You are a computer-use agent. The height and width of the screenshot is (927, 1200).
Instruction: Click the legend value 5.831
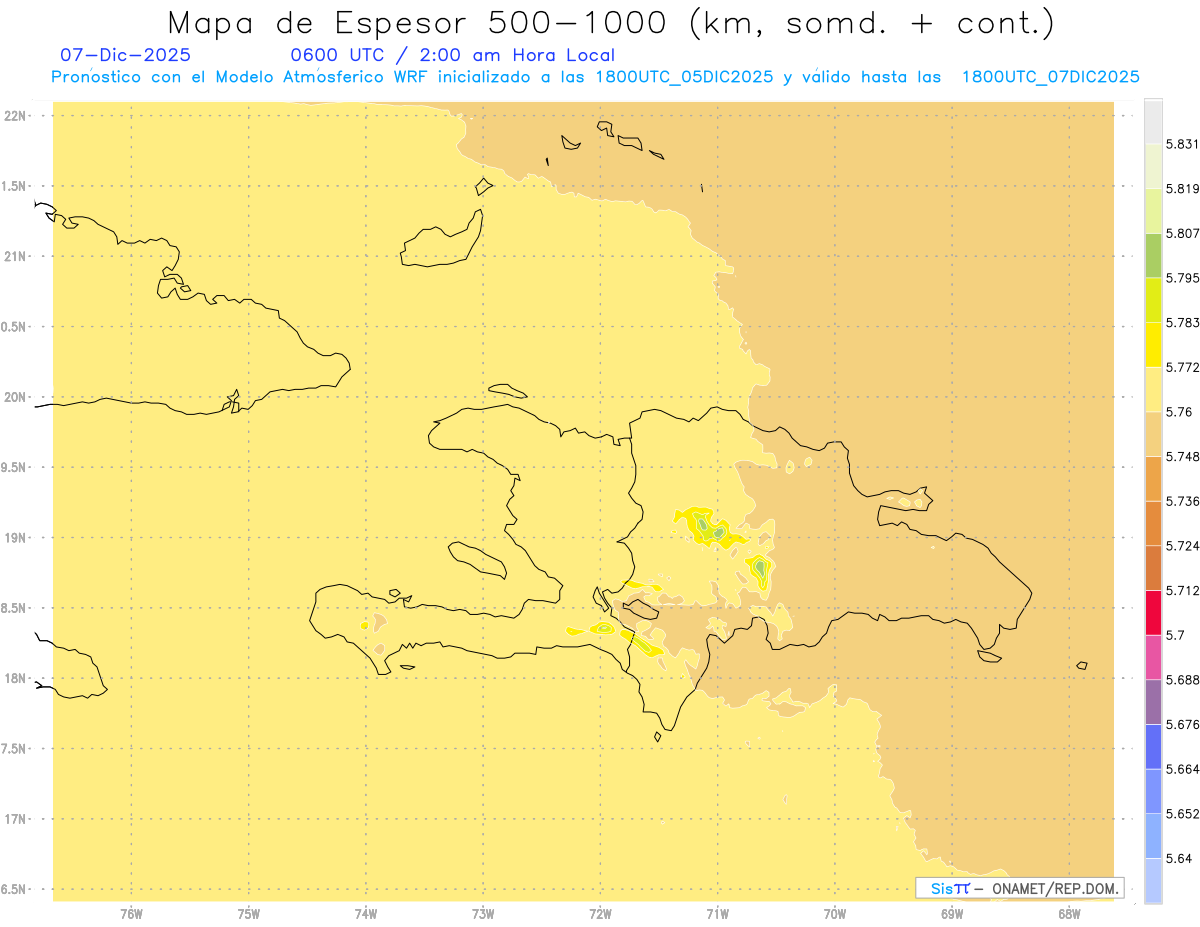[1182, 144]
